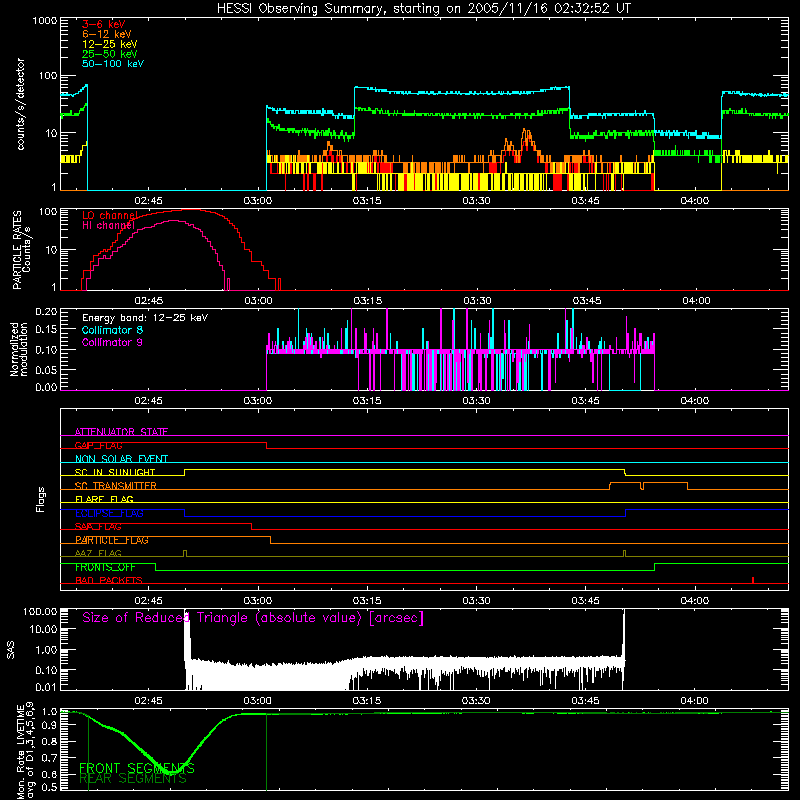Click the SC_TRANSMITTER flag label
Image resolution: width=800 pixels, height=800 pixels.
[116, 486]
